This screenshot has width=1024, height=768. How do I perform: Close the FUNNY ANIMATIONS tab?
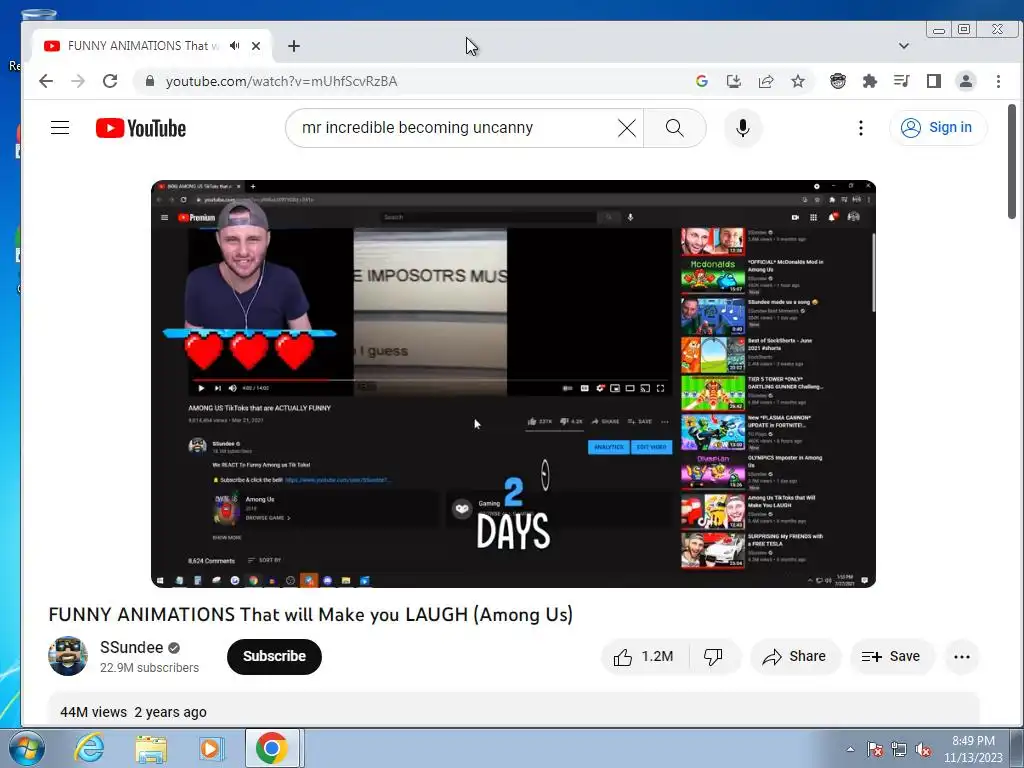click(x=256, y=46)
